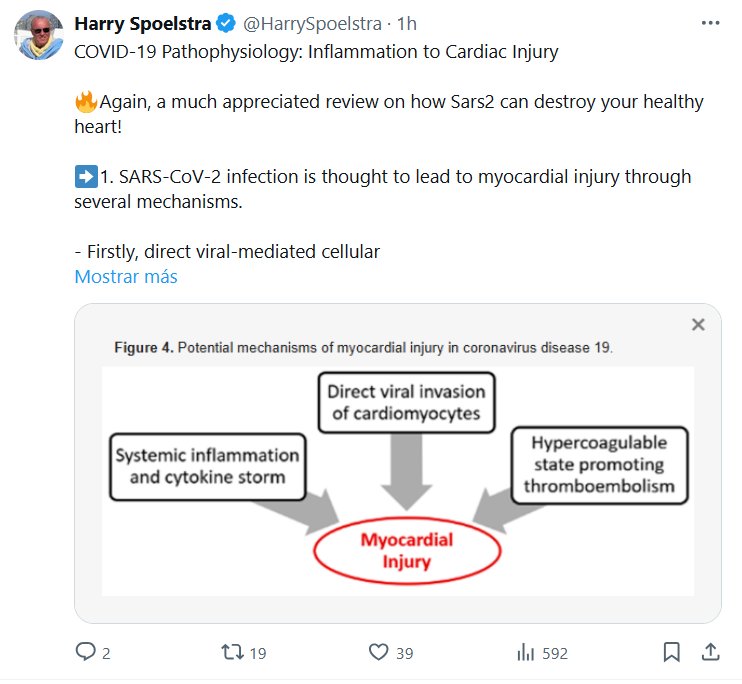Screen dimensions: 742x684
Task: Click the Figure 4 caption text
Action: (x=363, y=348)
